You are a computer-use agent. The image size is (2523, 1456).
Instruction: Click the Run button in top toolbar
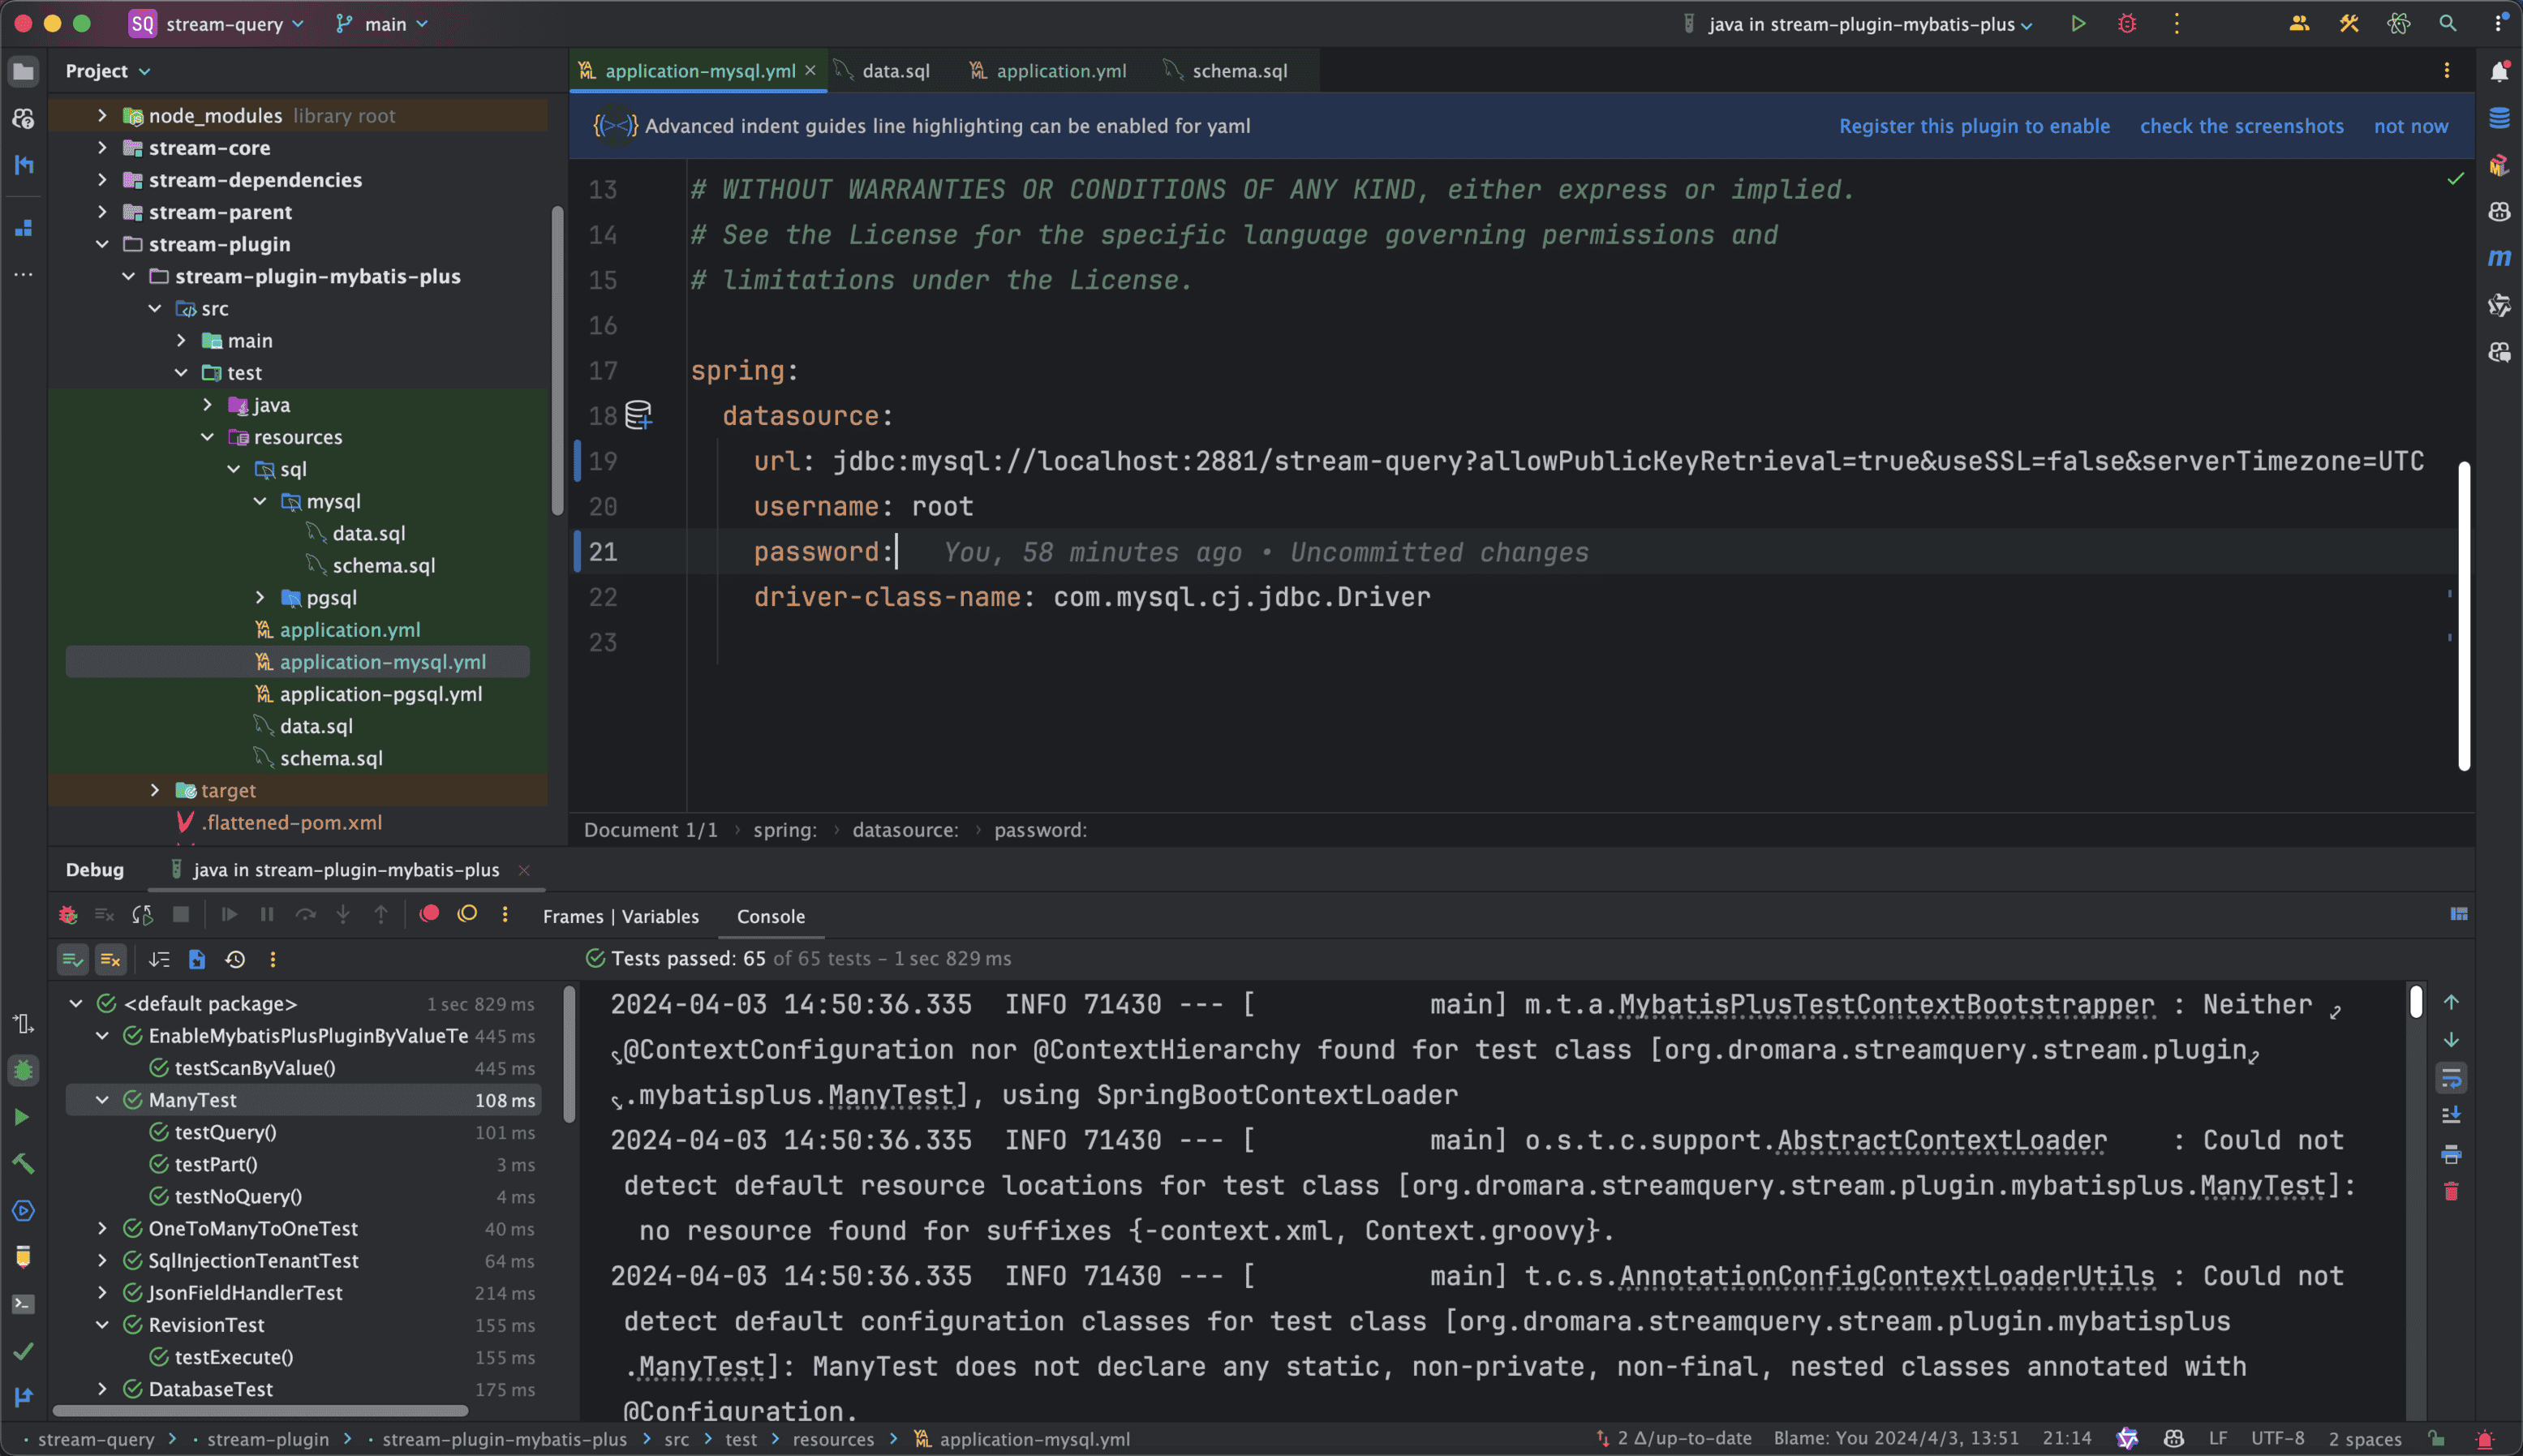coord(2078,24)
